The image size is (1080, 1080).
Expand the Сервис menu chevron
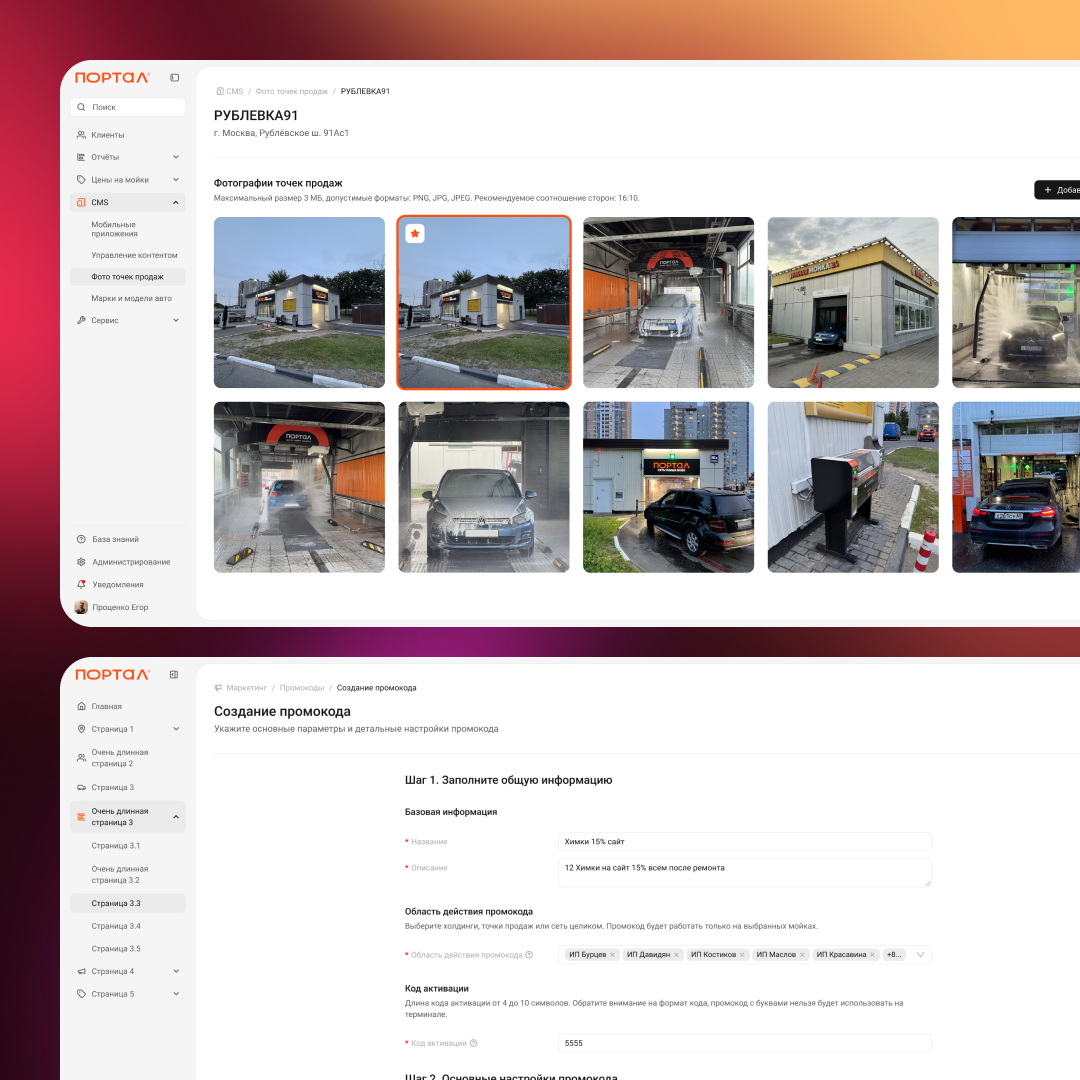(176, 320)
